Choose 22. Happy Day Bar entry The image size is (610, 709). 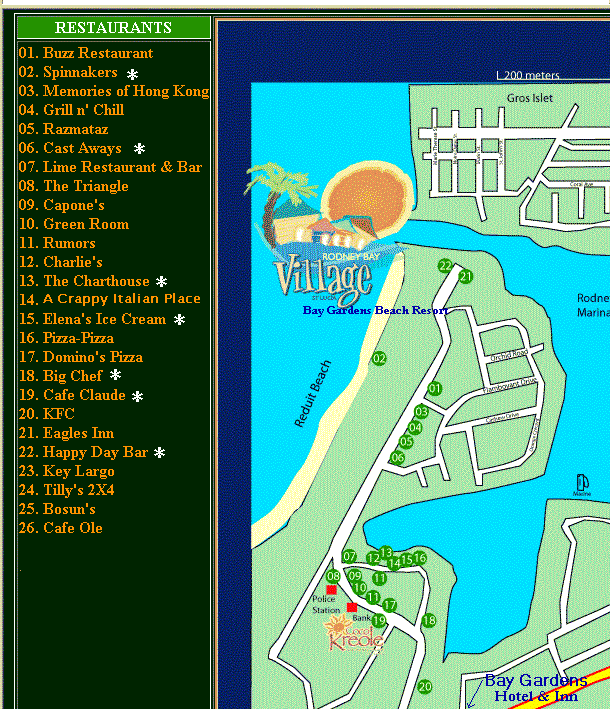tap(84, 452)
